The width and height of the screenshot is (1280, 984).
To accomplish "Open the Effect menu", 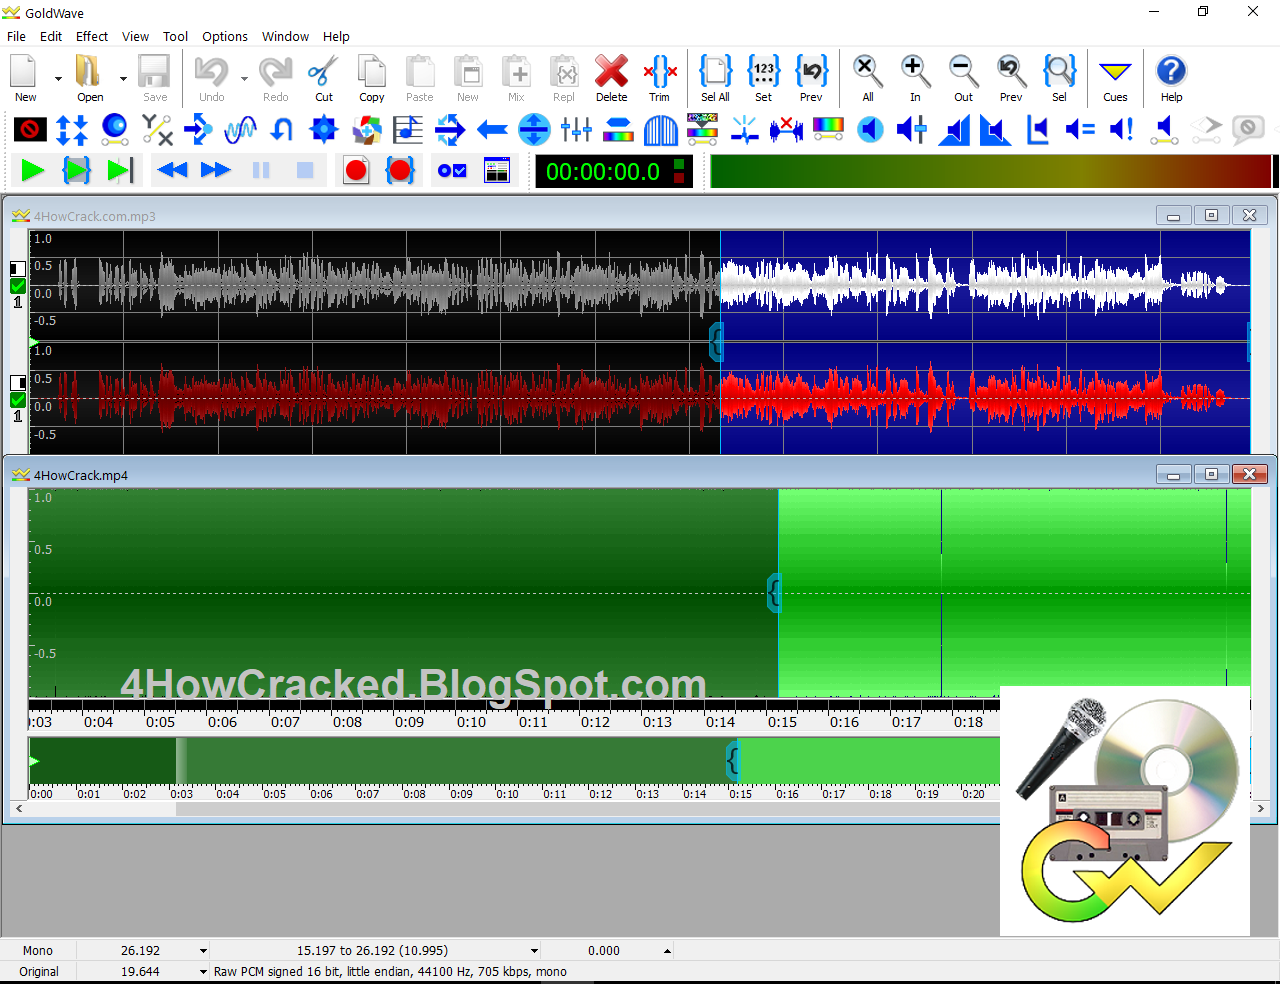I will coord(92,36).
